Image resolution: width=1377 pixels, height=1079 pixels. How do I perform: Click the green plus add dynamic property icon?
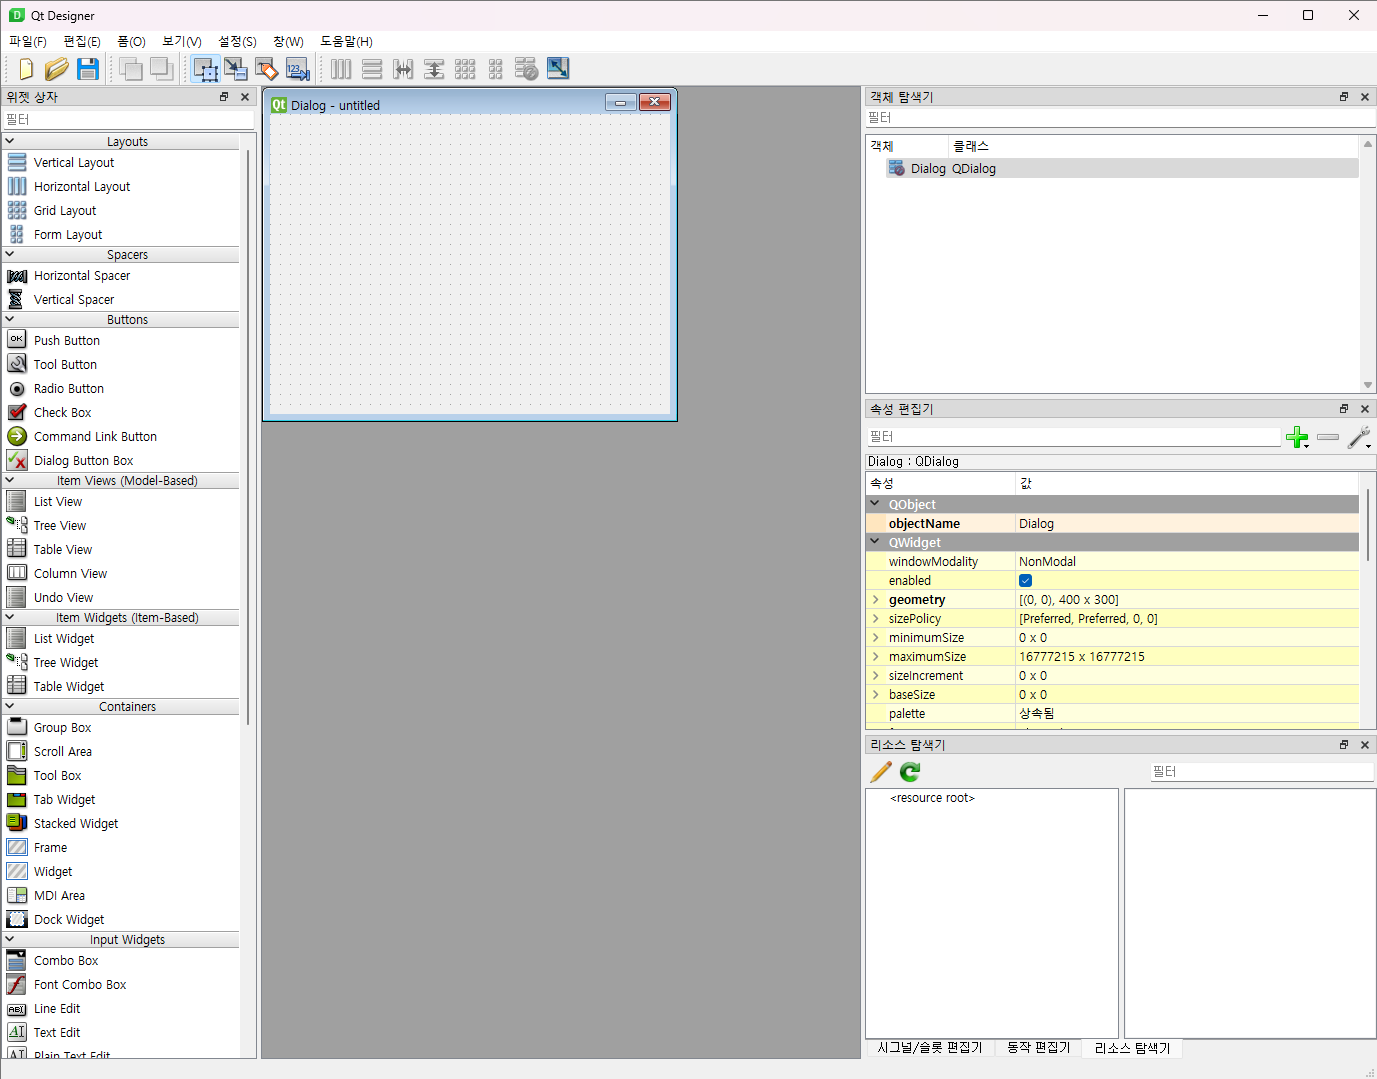coord(1297,437)
